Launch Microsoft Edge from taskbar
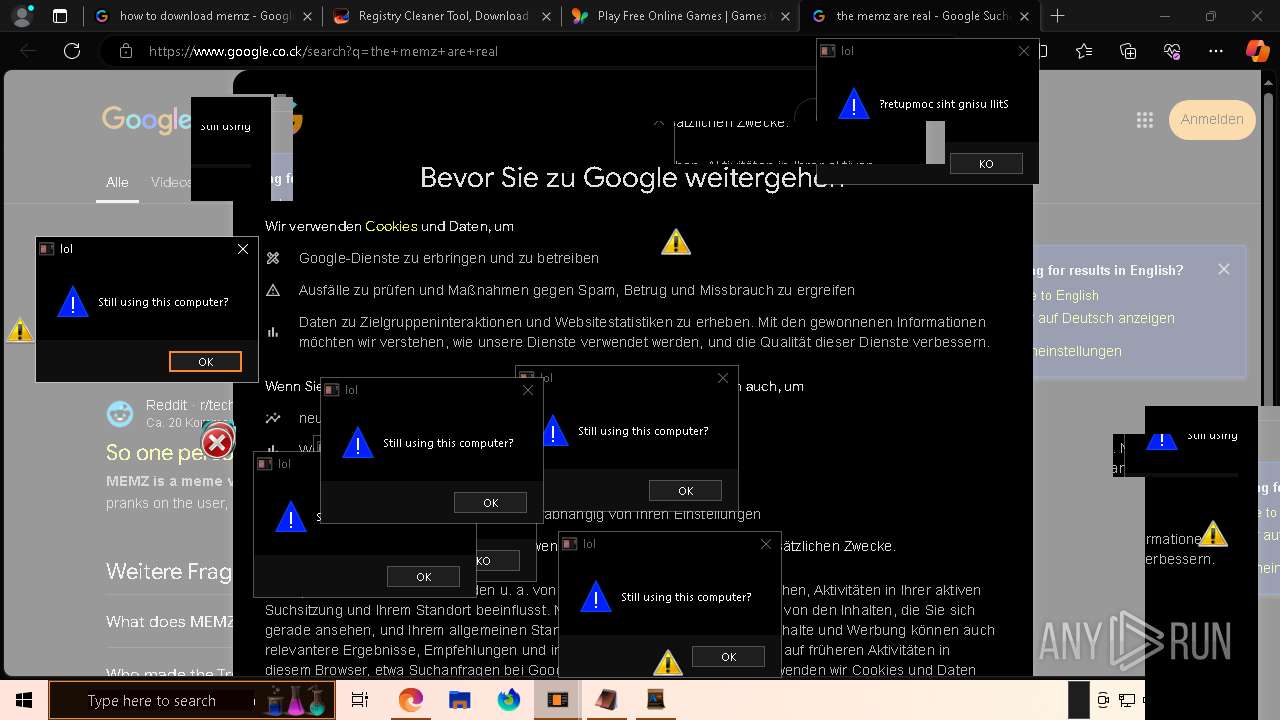This screenshot has width=1280, height=720. [x=410, y=700]
